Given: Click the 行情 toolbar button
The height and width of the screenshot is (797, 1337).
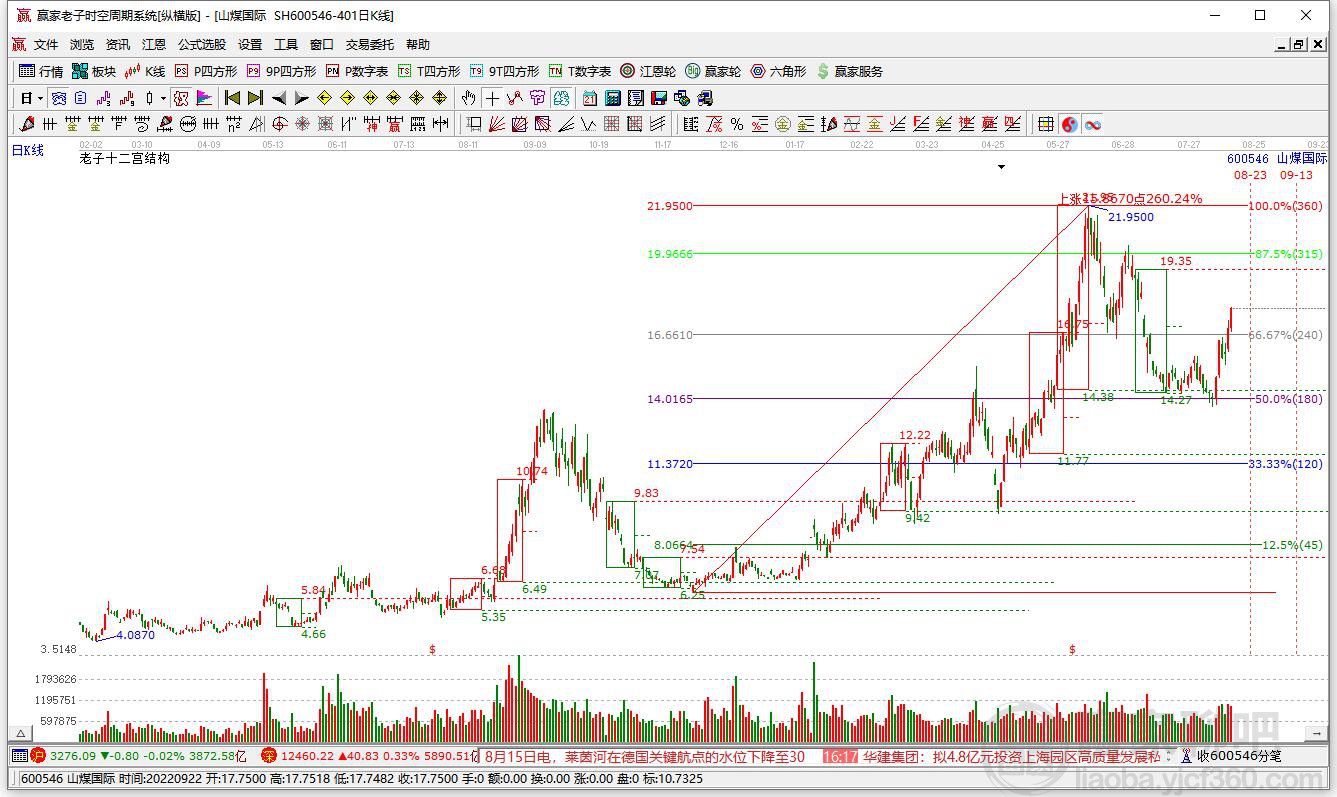Looking at the screenshot, I should point(41,71).
